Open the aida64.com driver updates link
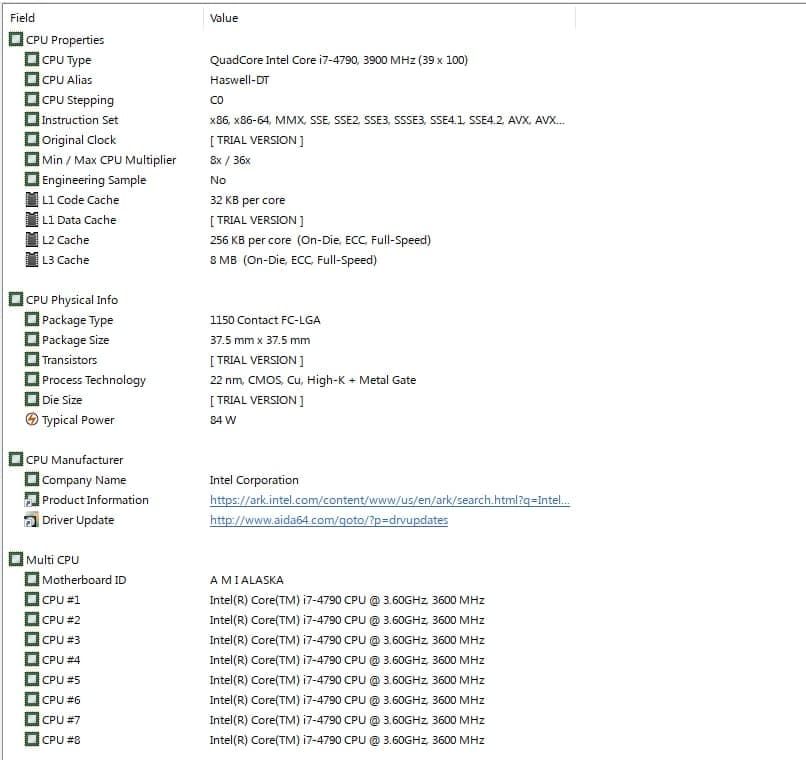Viewport: 806px width, 760px height. point(329,520)
